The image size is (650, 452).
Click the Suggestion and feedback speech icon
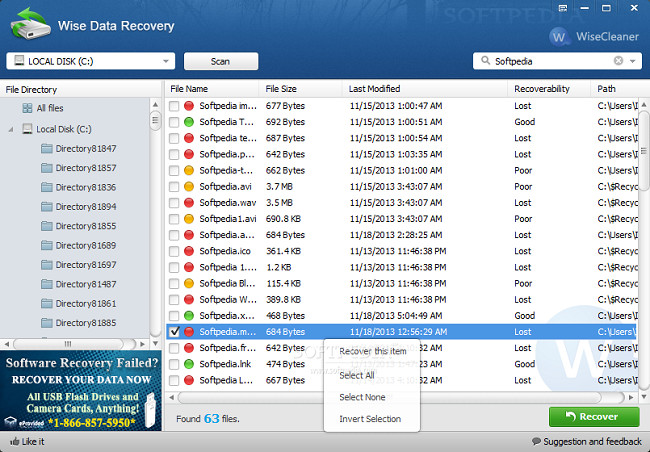point(537,441)
